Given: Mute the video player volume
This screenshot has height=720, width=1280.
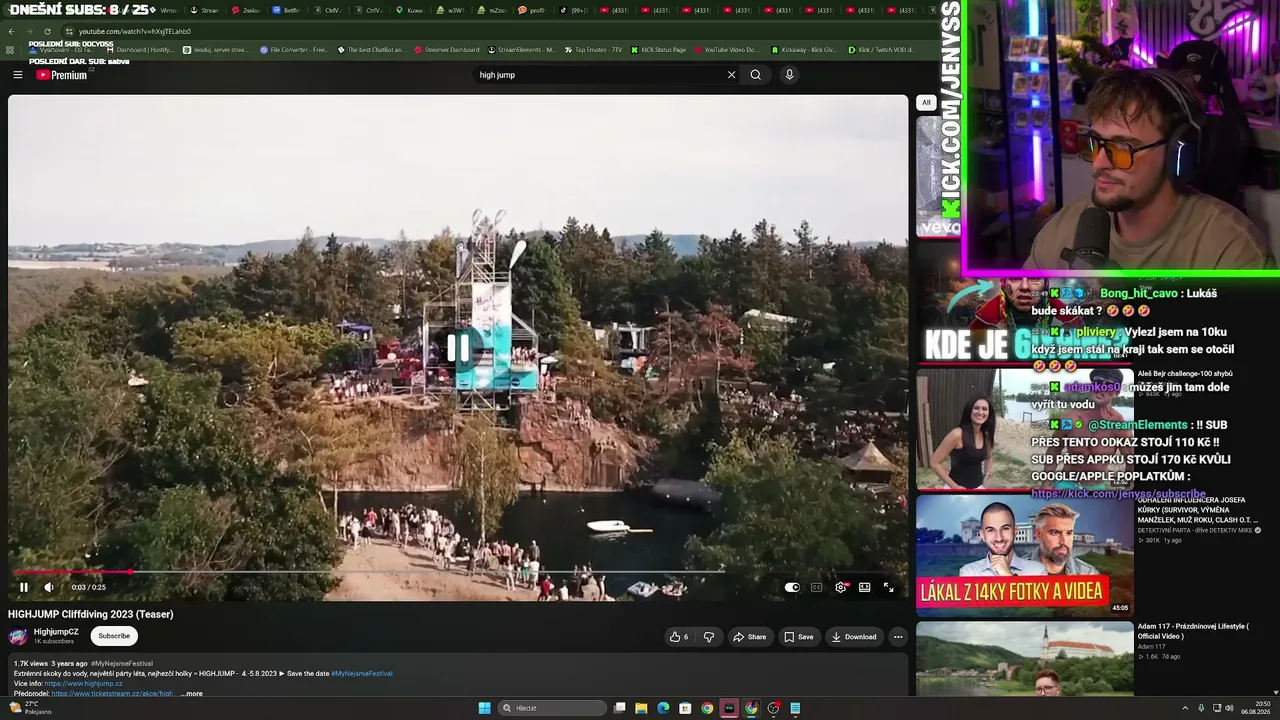Looking at the screenshot, I should (x=48, y=587).
